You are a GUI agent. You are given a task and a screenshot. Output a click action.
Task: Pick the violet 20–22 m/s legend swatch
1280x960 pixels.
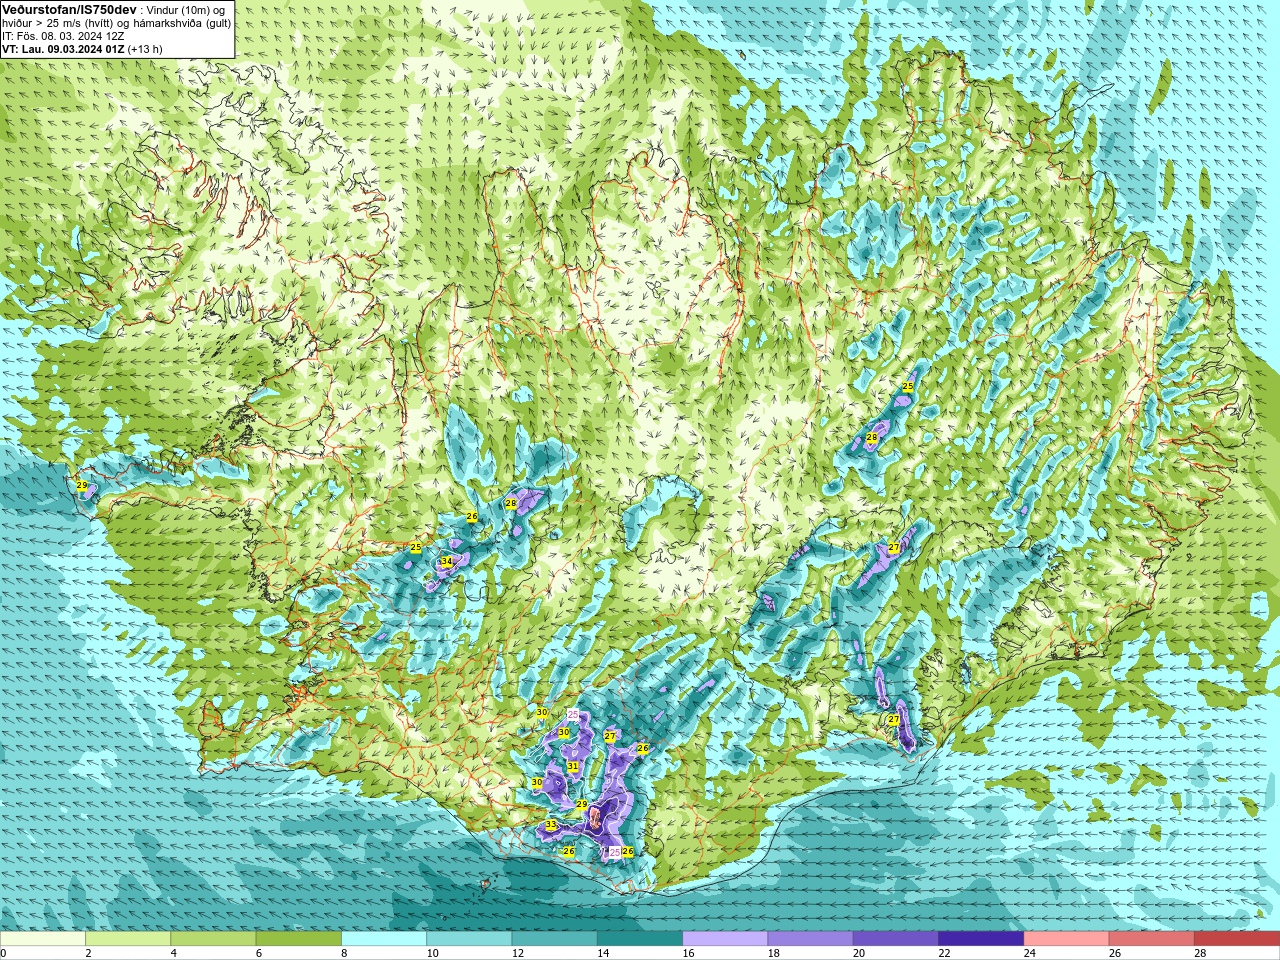click(x=896, y=939)
